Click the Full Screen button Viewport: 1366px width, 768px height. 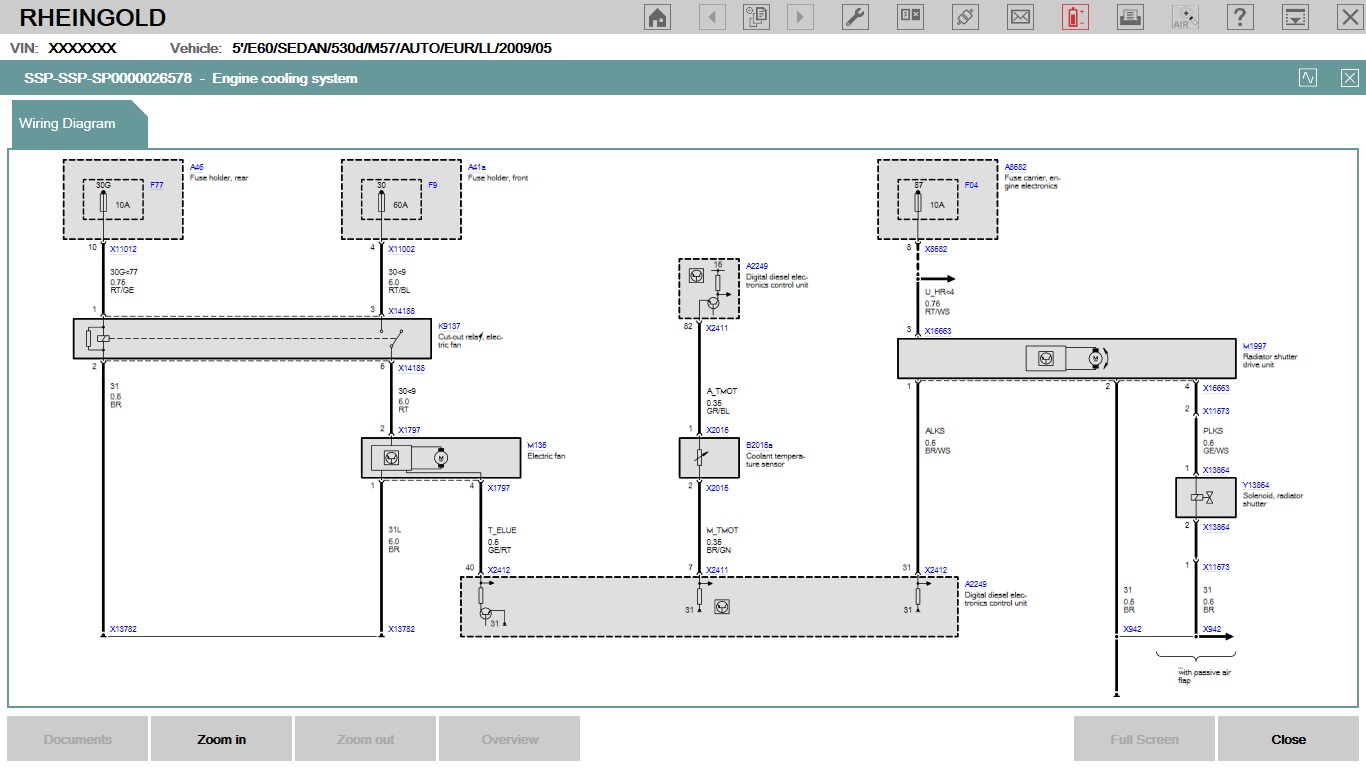click(x=1144, y=740)
